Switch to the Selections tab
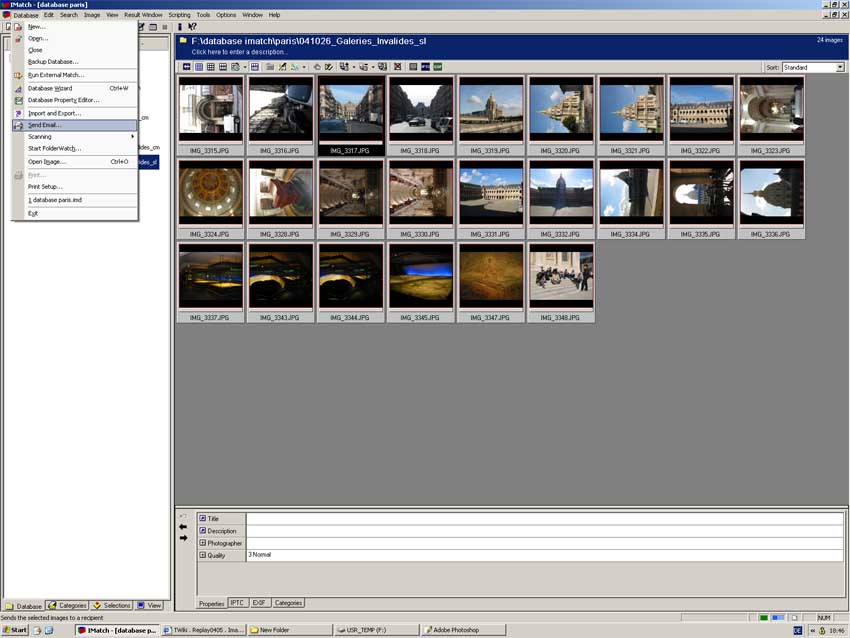Screen dimensions: 850x638 point(112,605)
